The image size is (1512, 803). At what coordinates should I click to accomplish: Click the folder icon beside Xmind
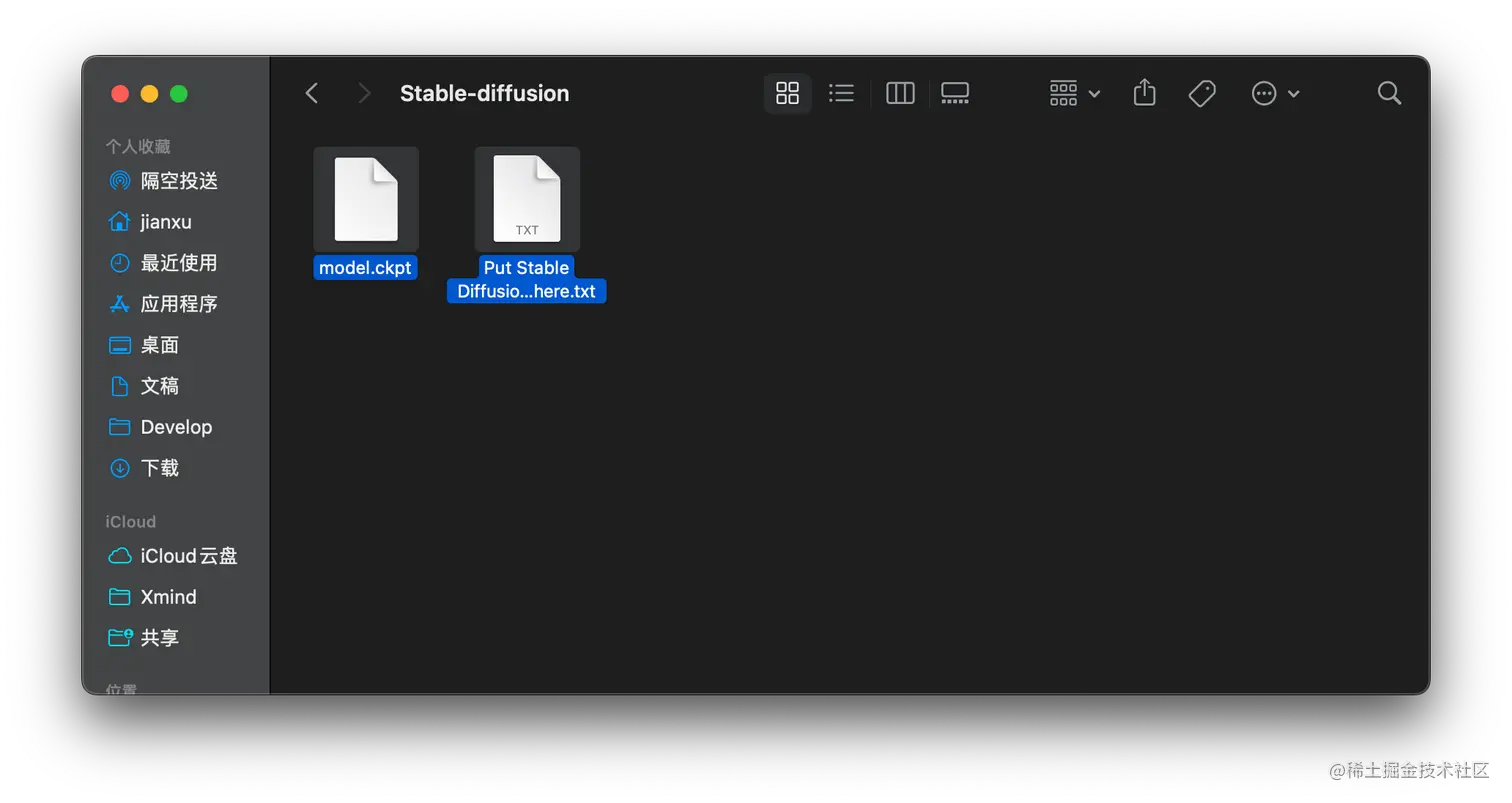120,597
